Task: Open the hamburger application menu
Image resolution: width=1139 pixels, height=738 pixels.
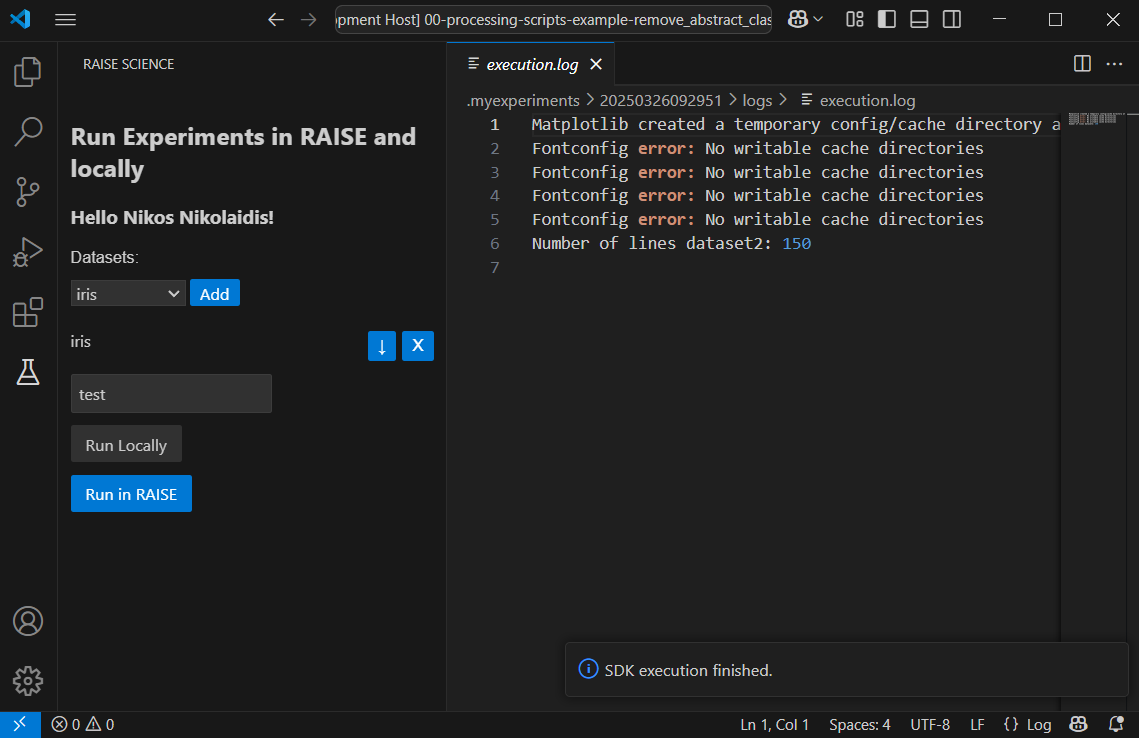Action: [x=65, y=20]
